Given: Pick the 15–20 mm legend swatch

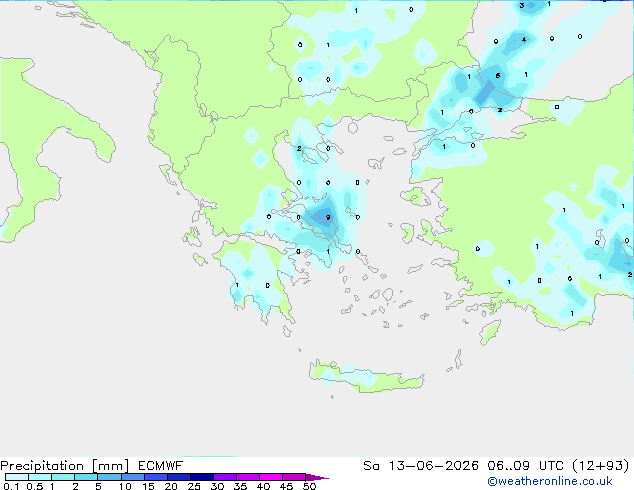Looking at the screenshot, I should pyautogui.click(x=155, y=477).
